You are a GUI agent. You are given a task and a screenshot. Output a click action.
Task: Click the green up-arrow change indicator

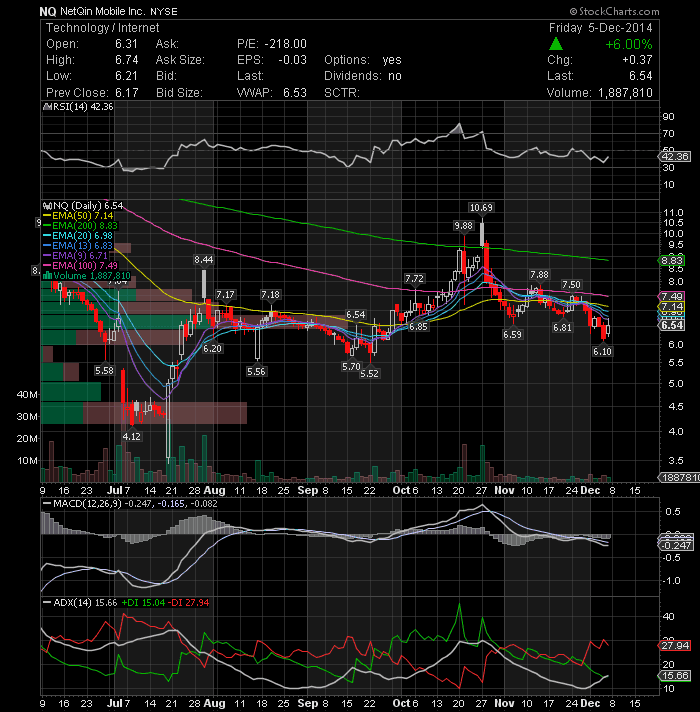556,44
